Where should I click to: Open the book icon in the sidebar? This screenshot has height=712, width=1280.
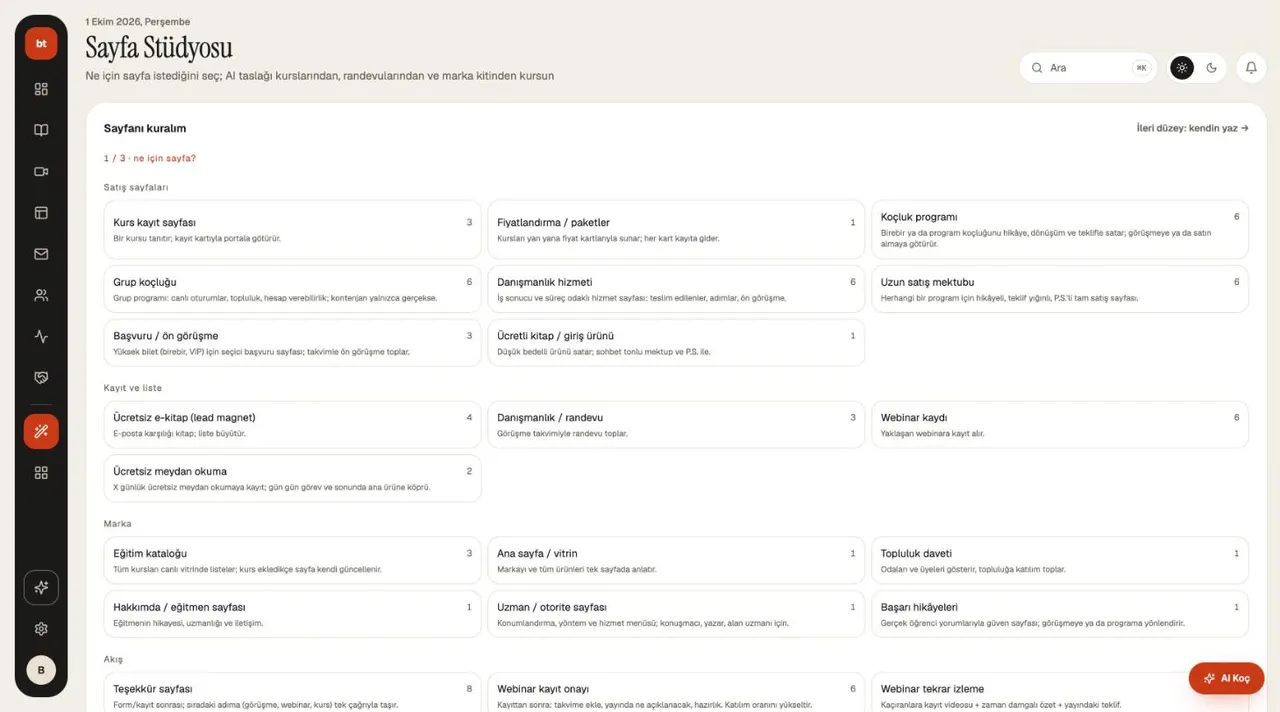[x=41, y=130]
